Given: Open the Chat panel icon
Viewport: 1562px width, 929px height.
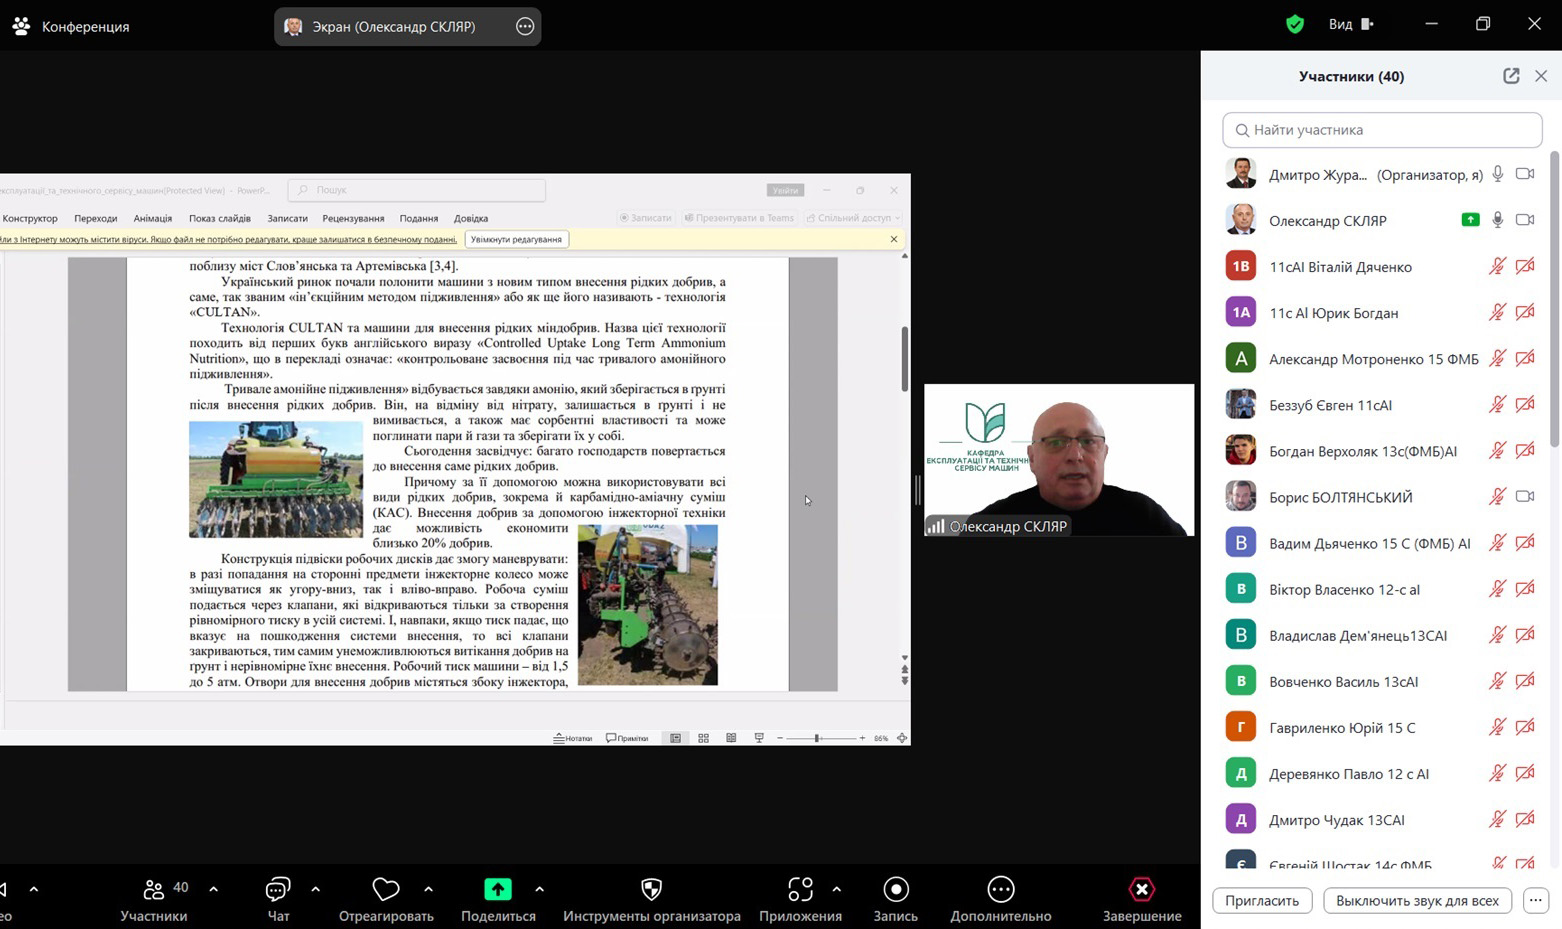Looking at the screenshot, I should pyautogui.click(x=277, y=889).
